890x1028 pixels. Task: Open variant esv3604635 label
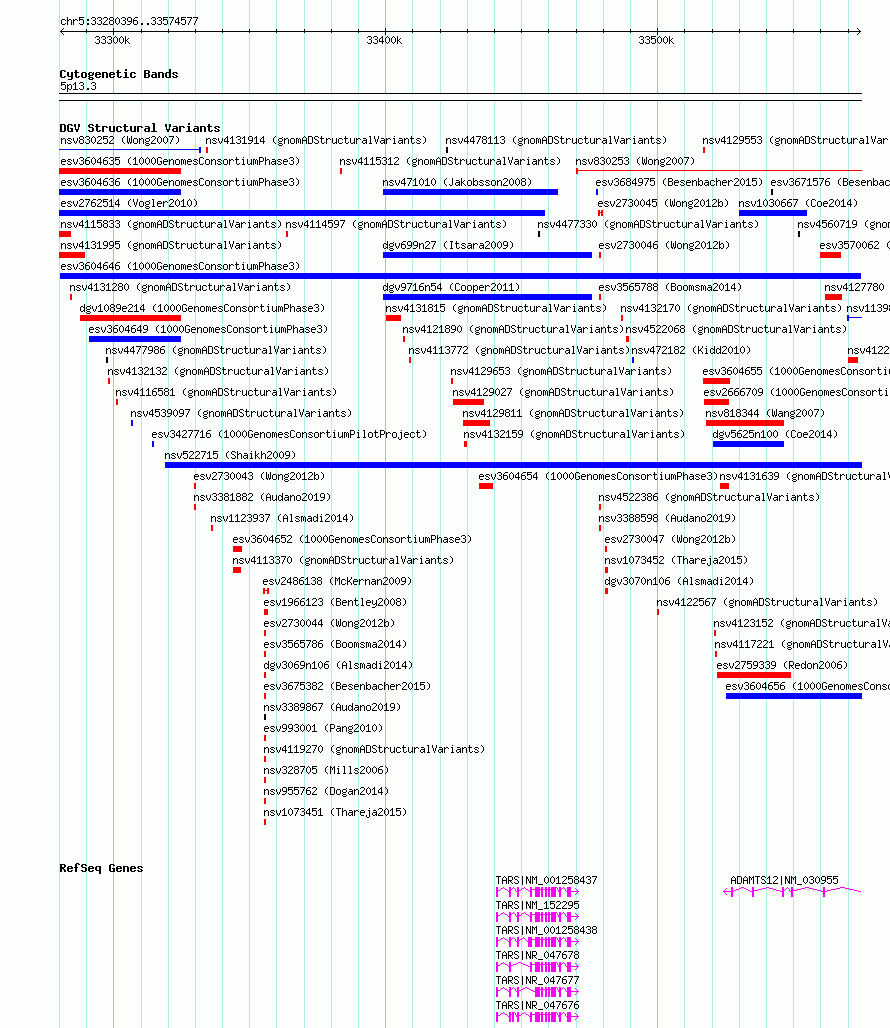[180, 161]
